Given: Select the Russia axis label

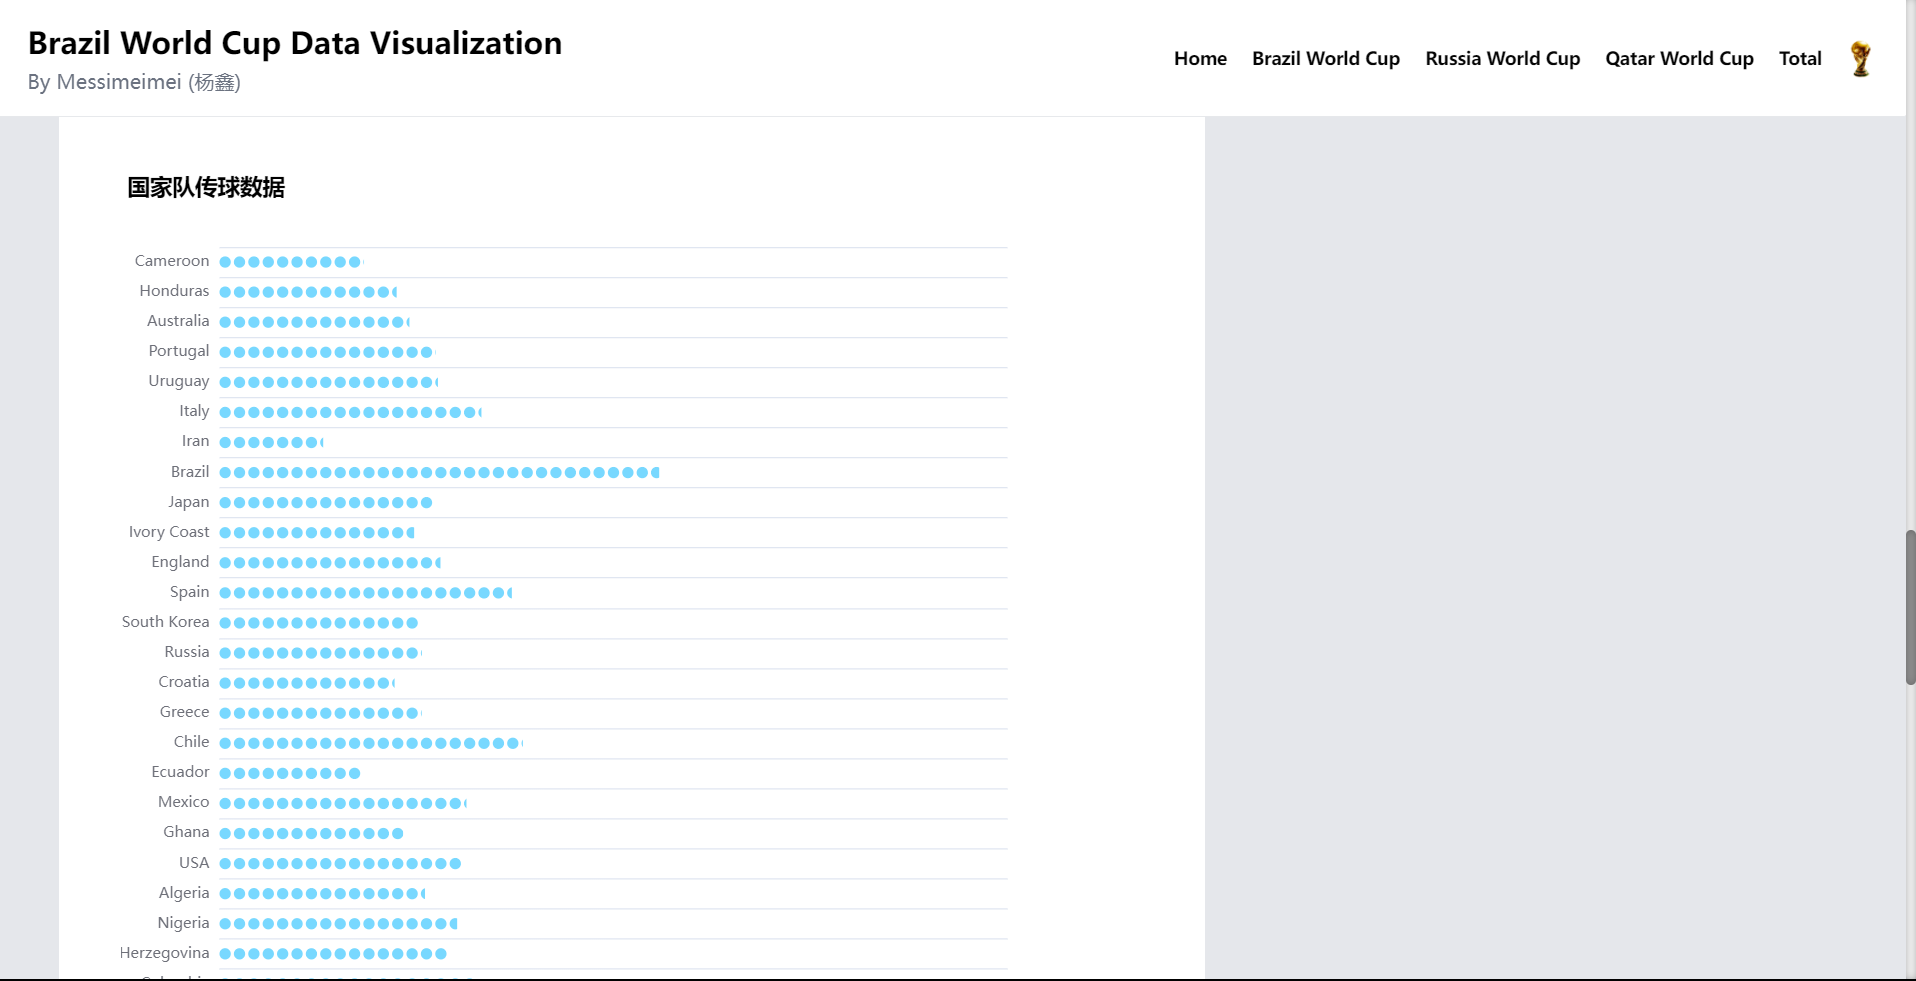Looking at the screenshot, I should click(x=187, y=652).
